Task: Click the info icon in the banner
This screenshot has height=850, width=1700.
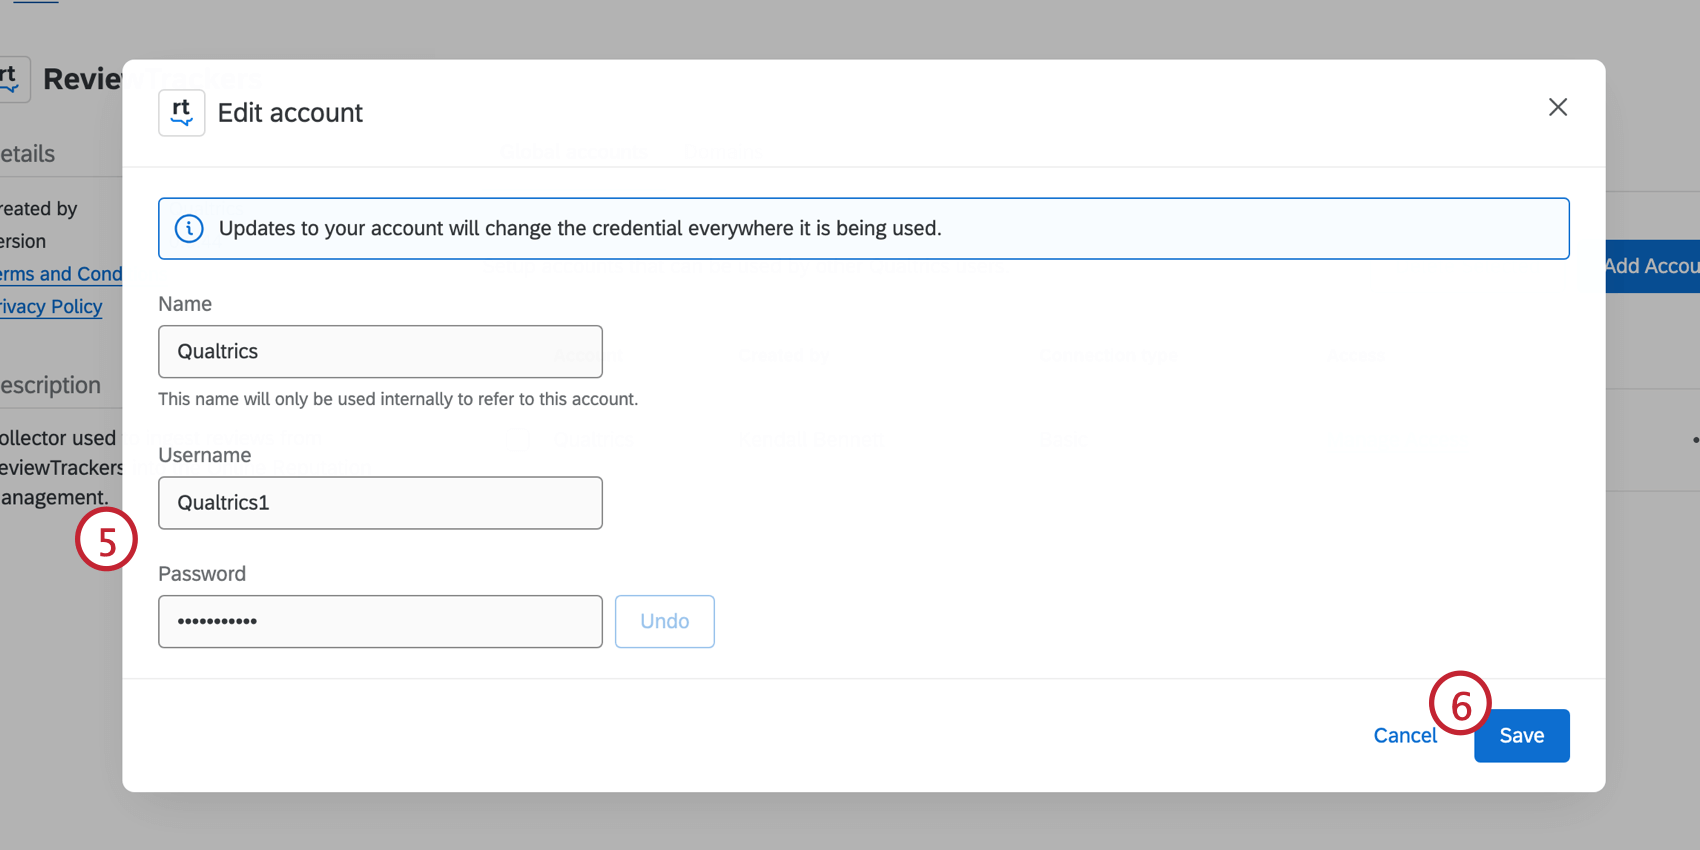Action: coord(189,229)
